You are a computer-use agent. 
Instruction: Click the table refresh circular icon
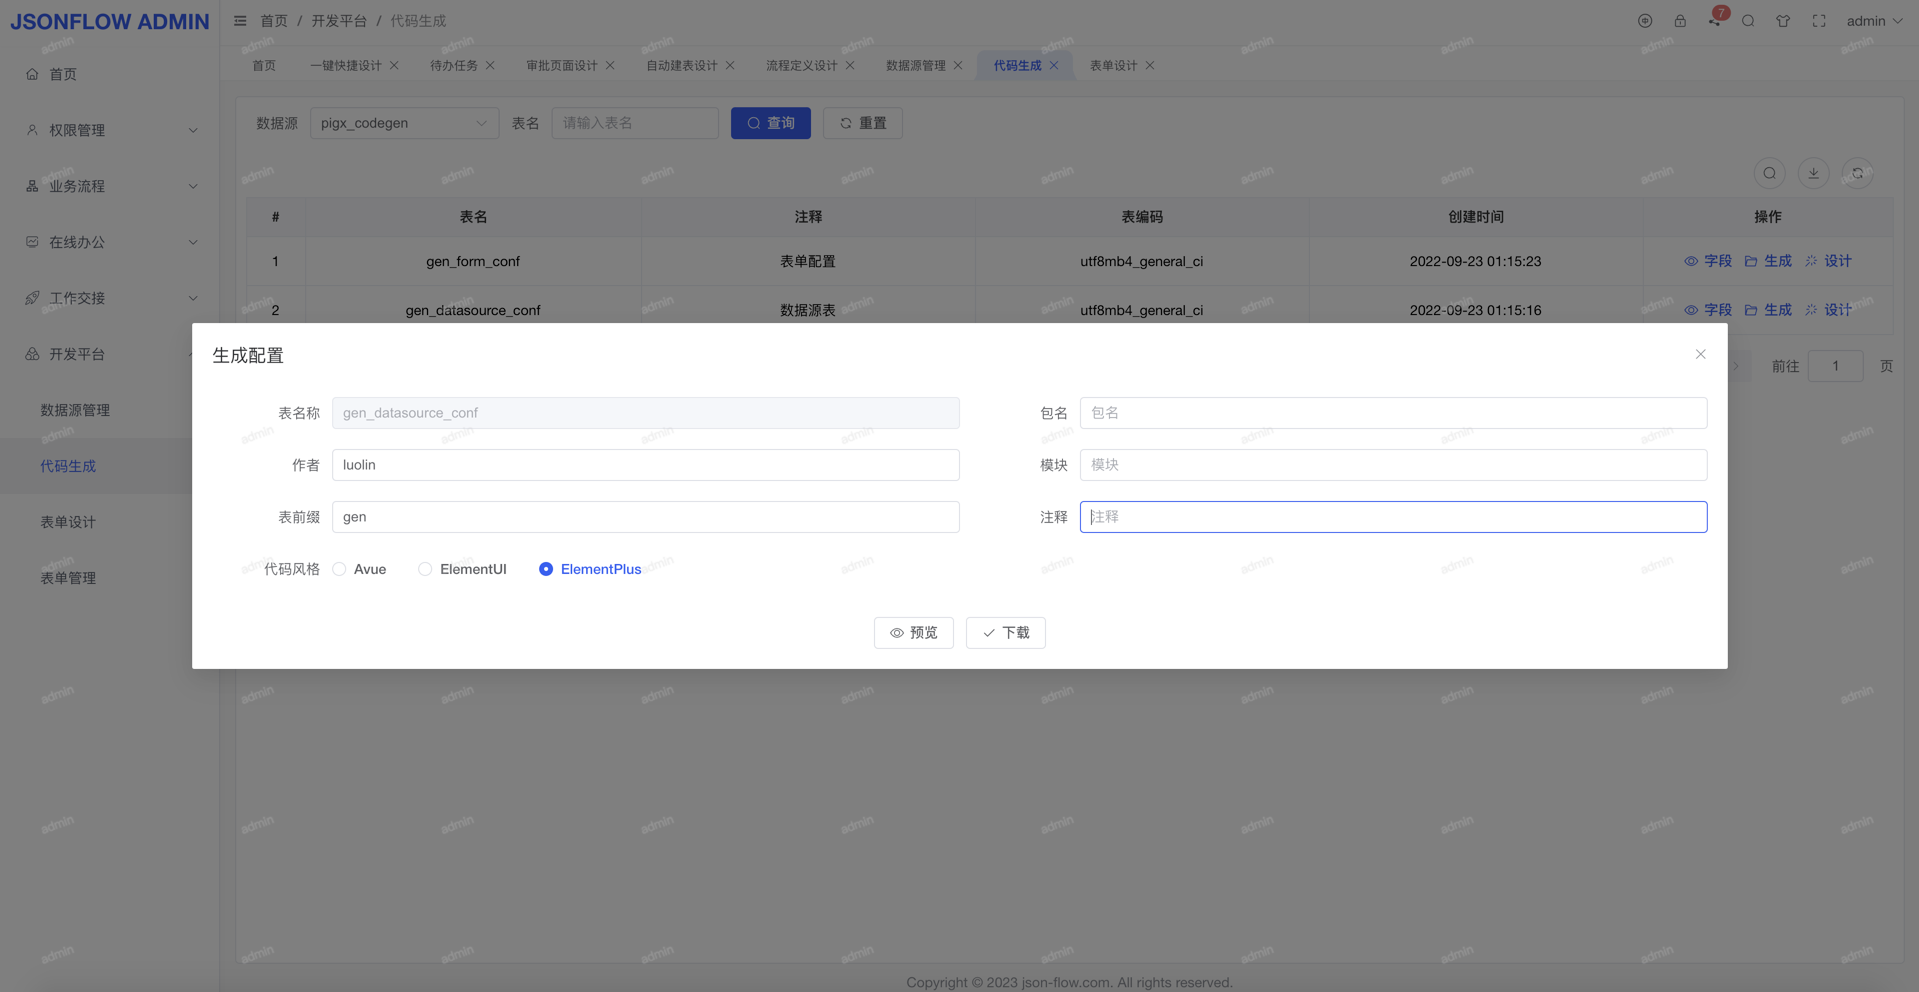(1857, 173)
